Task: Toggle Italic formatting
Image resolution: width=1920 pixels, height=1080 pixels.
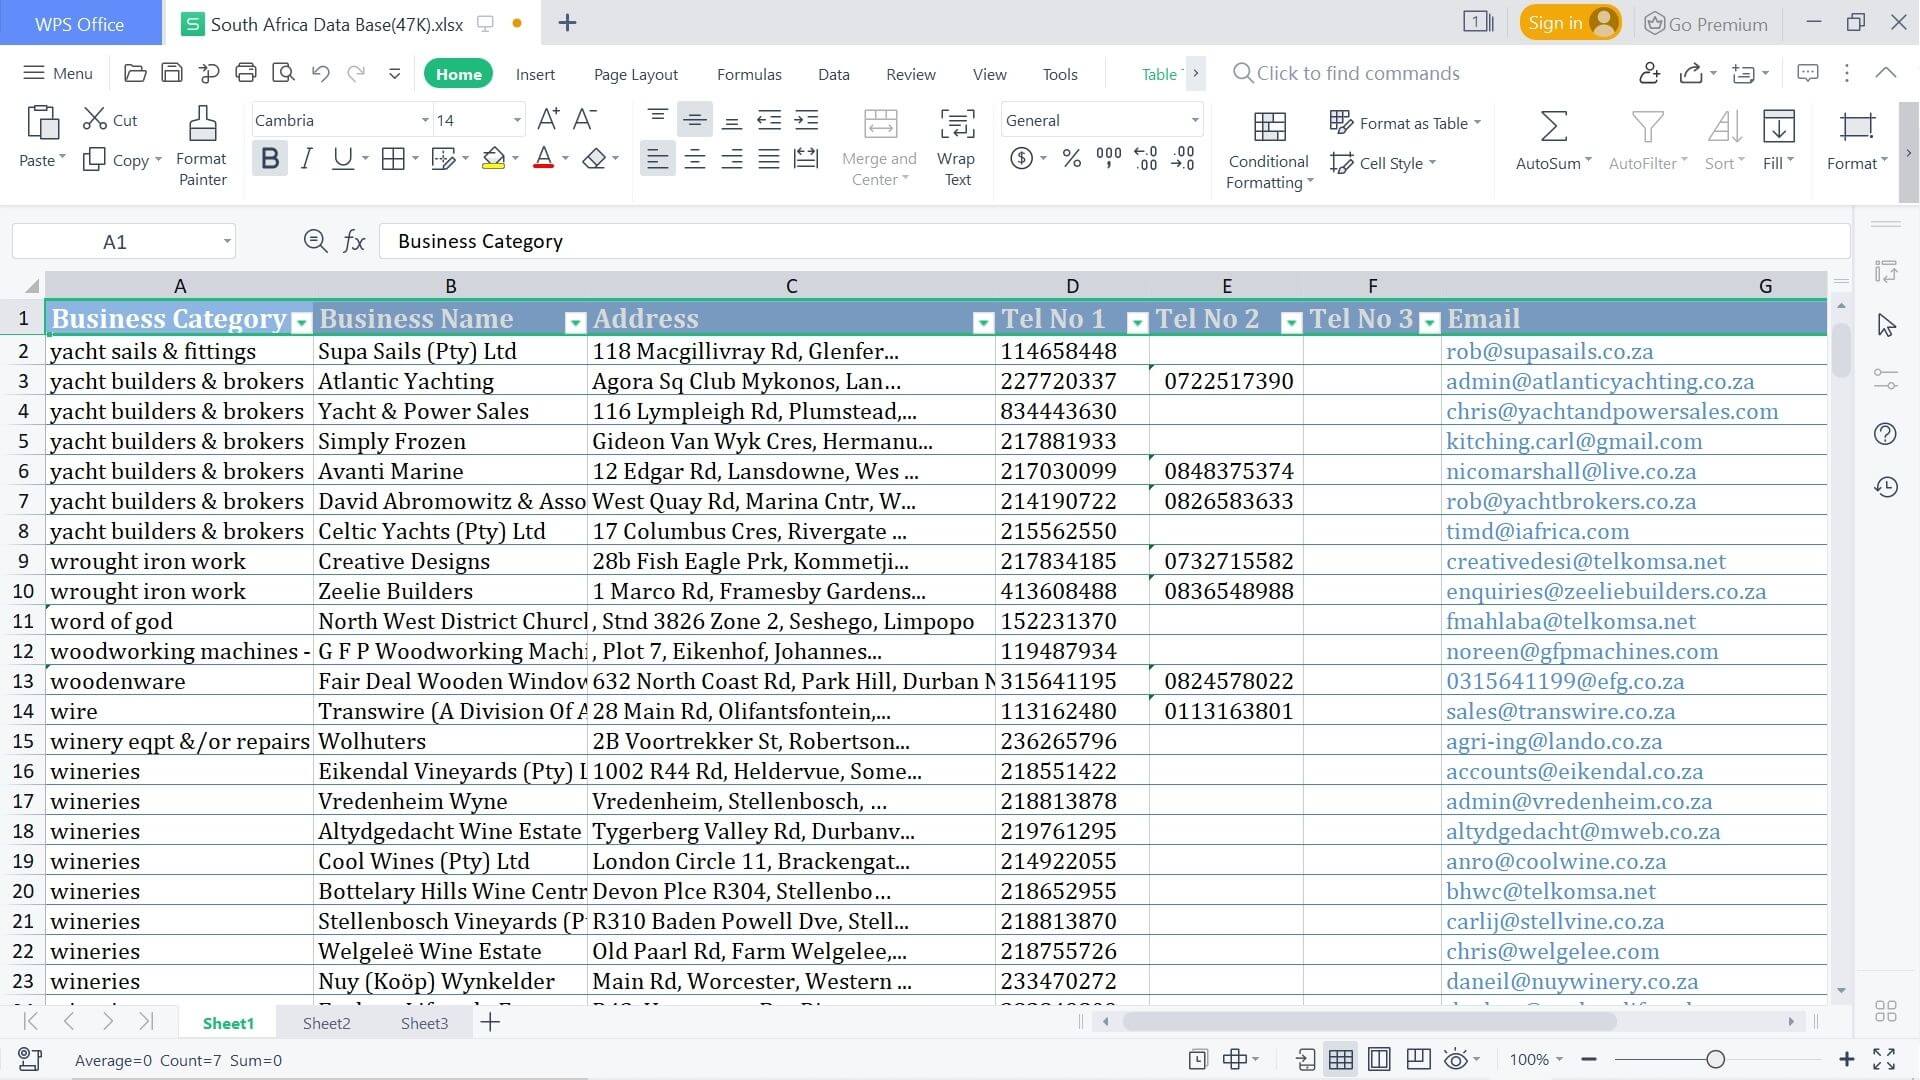Action: [307, 159]
